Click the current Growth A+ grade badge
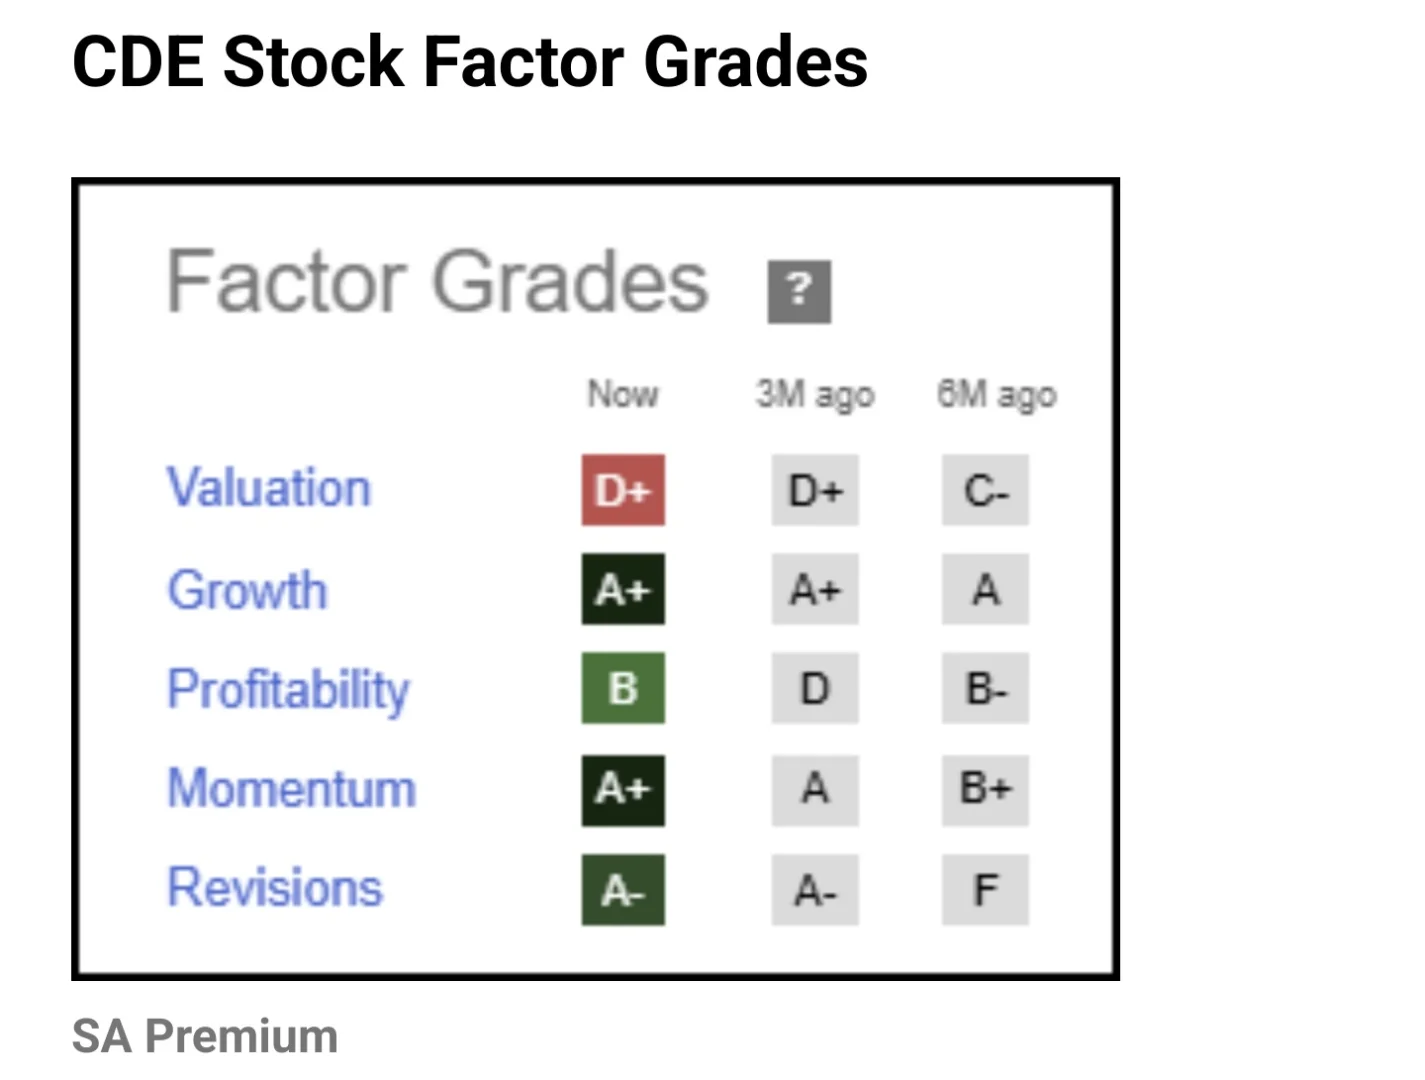 point(623,589)
